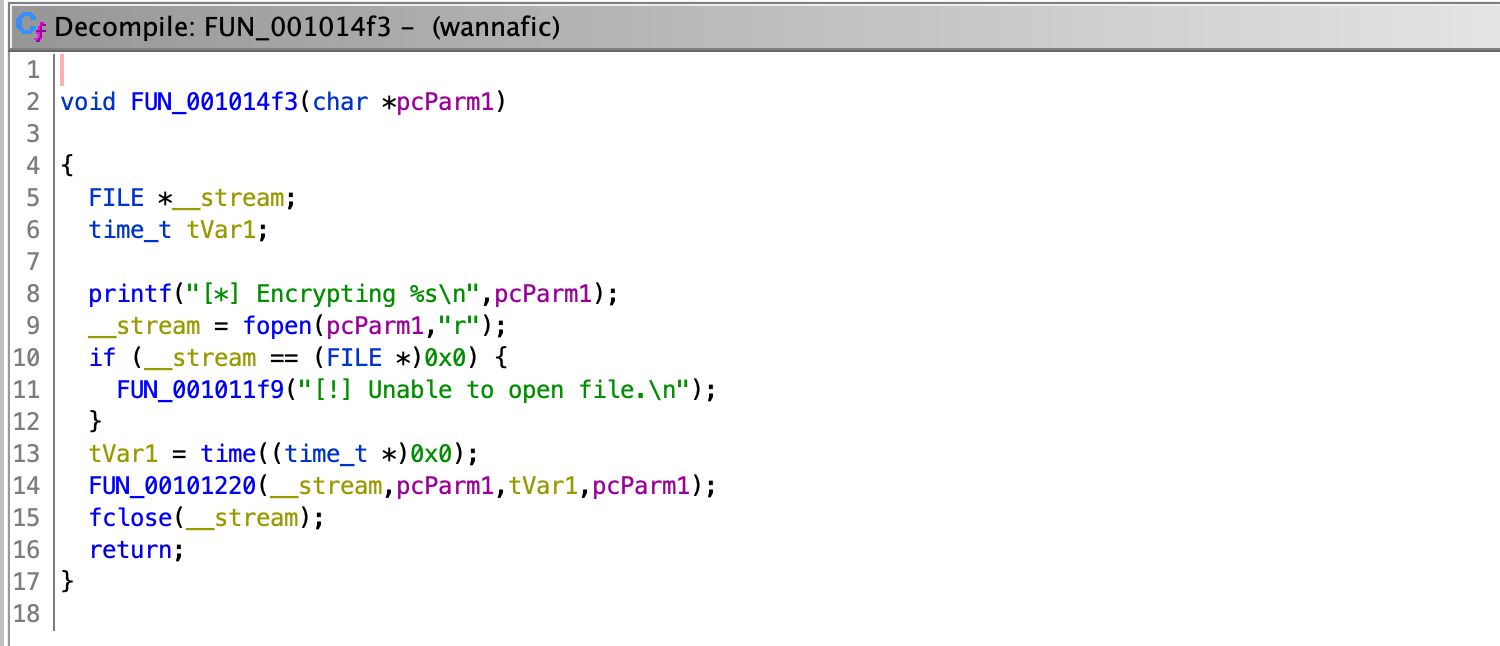The image size is (1500, 646).
Task: Click the if keyword on line 10
Action: (102, 358)
